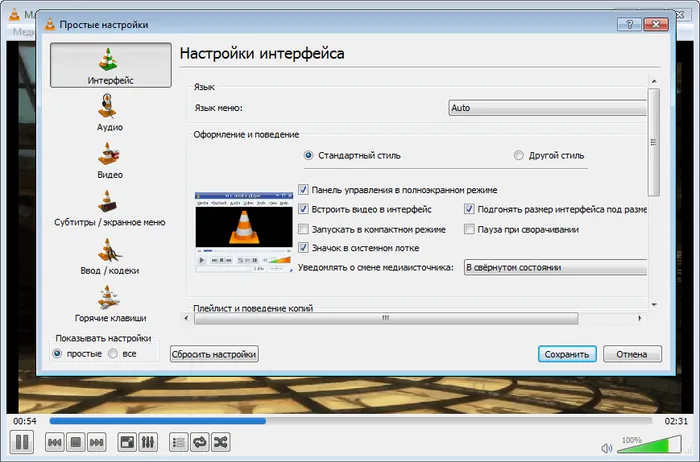Pause playback in the main VLC window
The image size is (700, 462).
pos(21,442)
